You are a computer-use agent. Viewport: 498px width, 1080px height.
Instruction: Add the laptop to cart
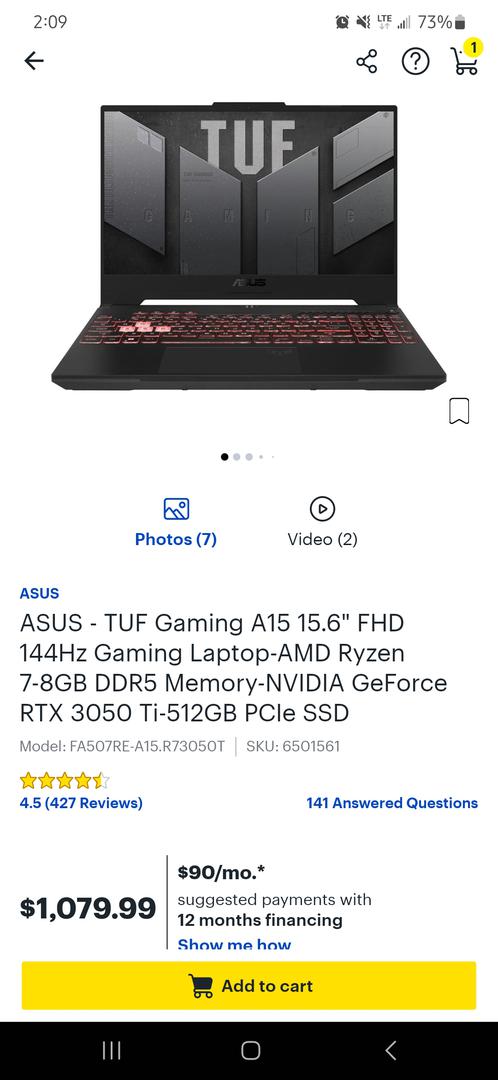[249, 986]
